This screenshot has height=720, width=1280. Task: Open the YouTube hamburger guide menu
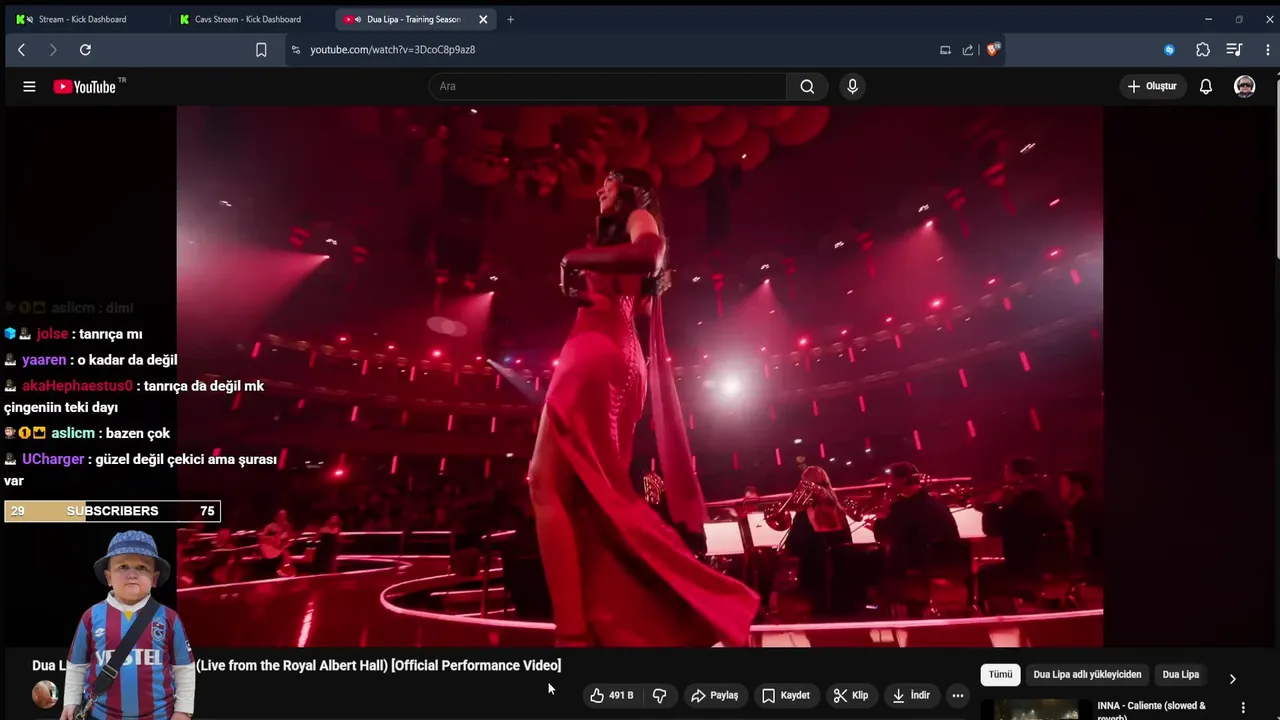[29, 87]
